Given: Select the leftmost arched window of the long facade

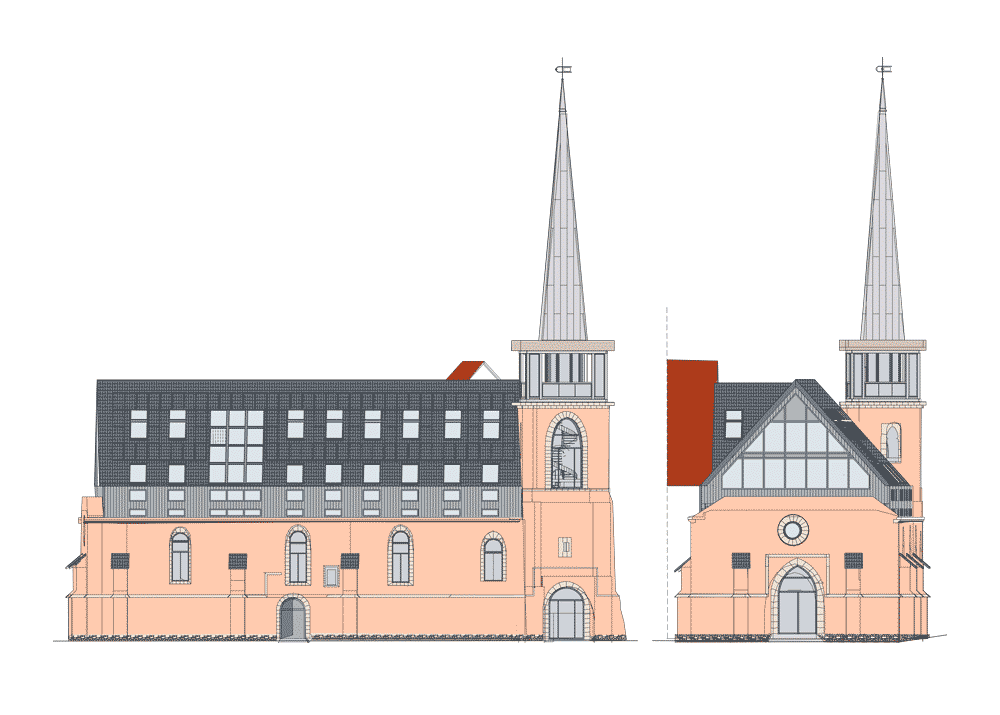Looking at the screenshot, I should point(180,557).
